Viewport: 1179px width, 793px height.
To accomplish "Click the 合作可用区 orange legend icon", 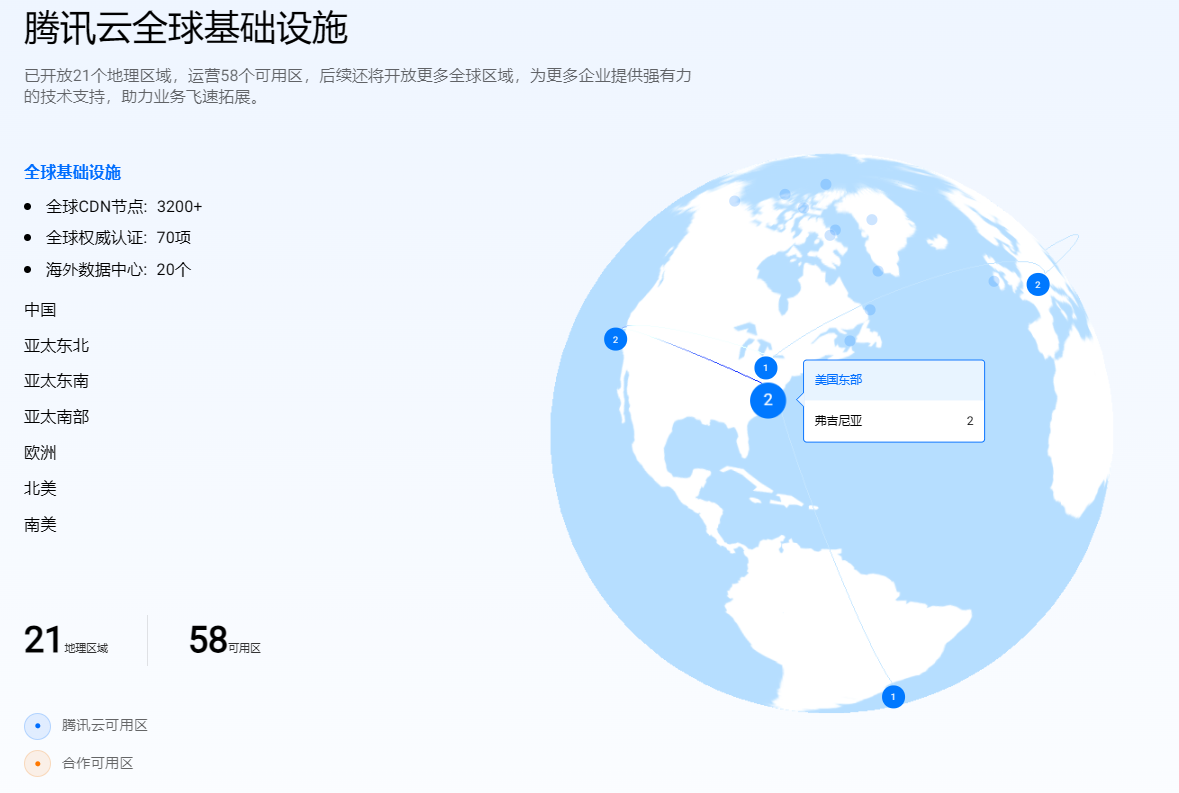I will 38,764.
